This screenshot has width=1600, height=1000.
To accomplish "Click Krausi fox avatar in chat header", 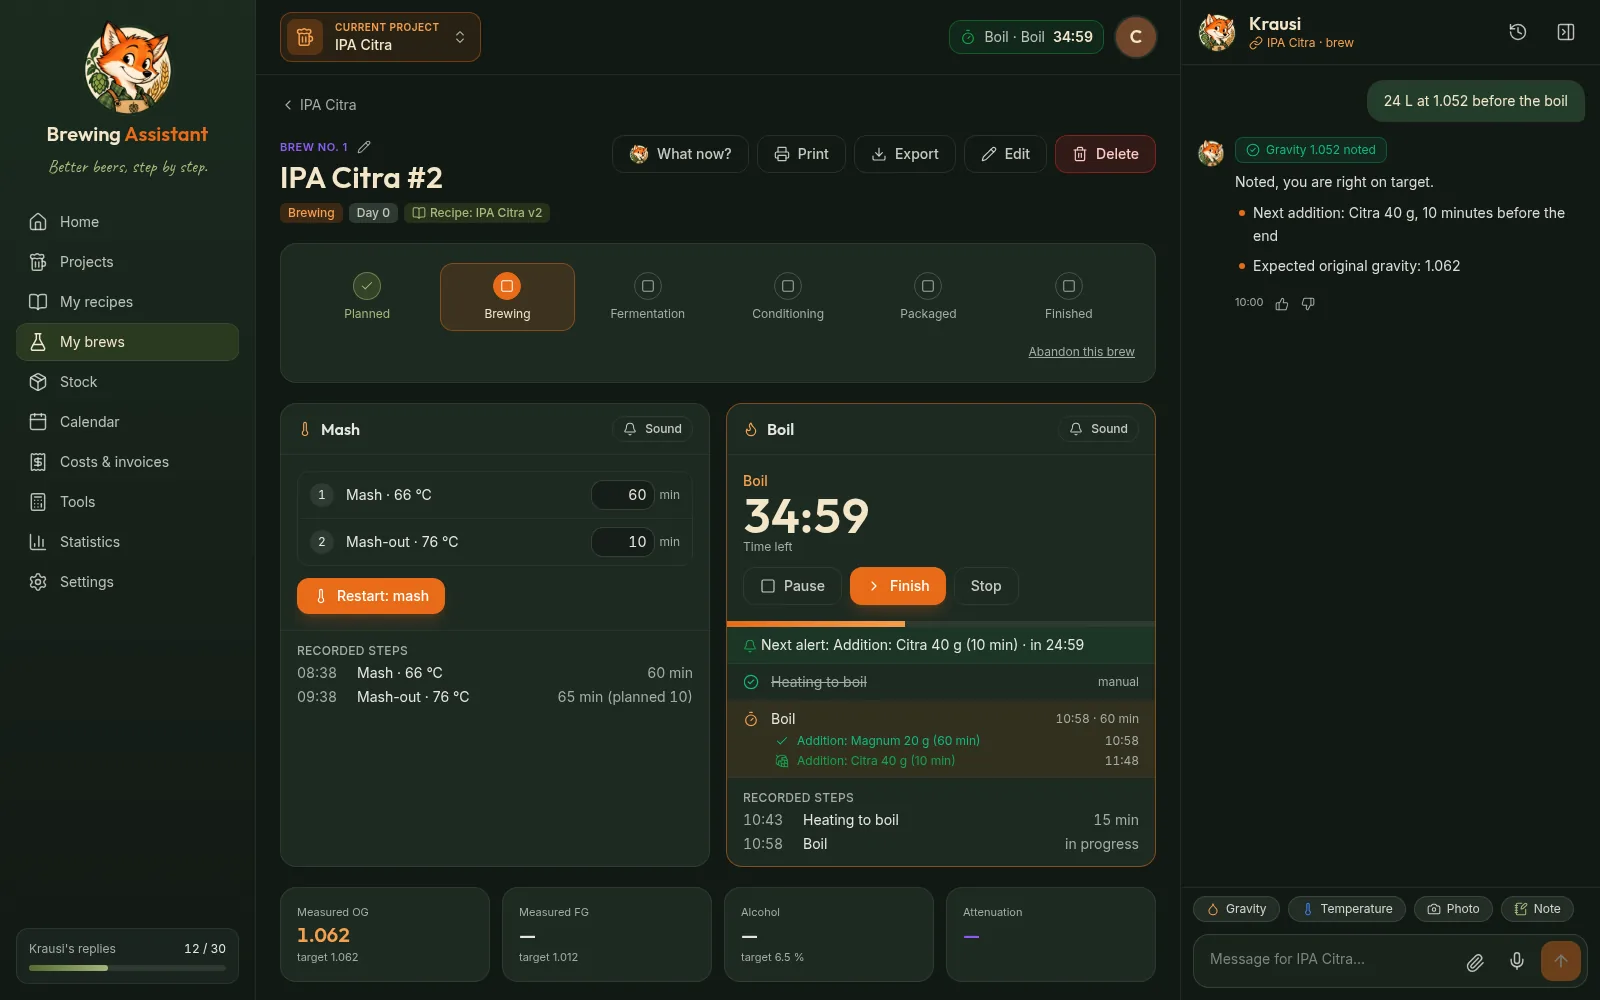I will click(1217, 32).
